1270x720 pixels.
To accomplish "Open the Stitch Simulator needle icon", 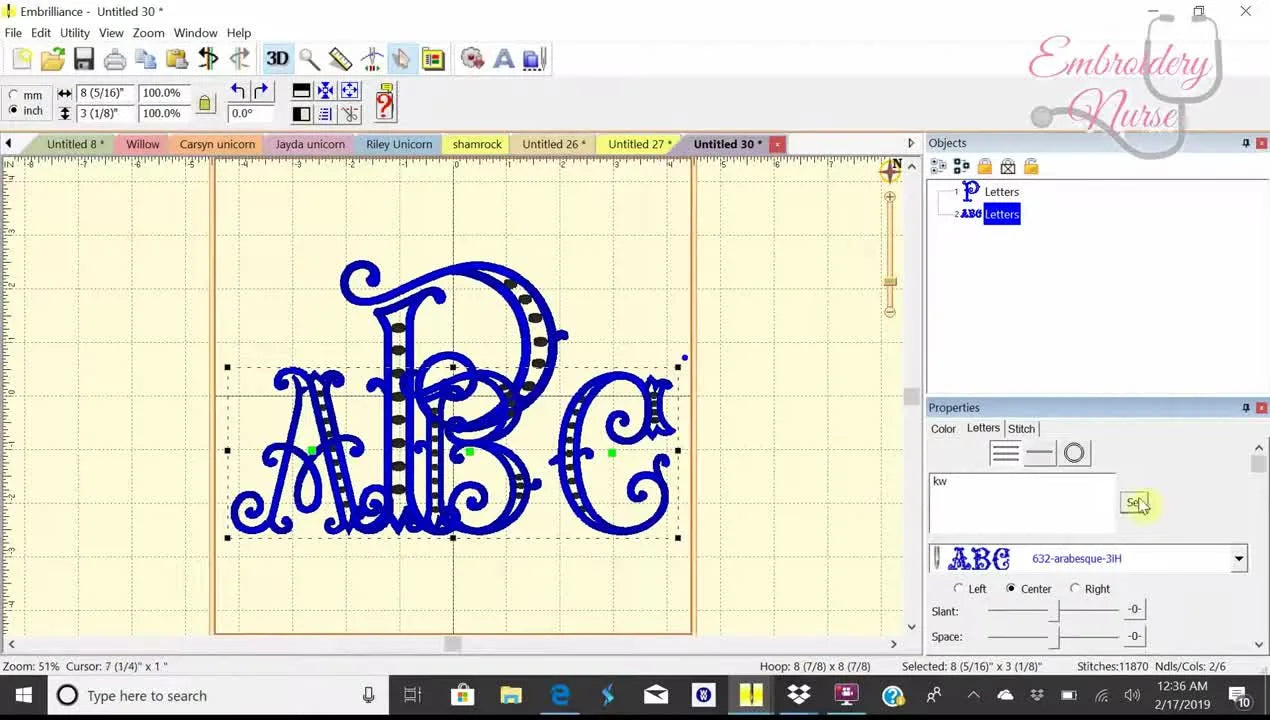I will (371, 58).
